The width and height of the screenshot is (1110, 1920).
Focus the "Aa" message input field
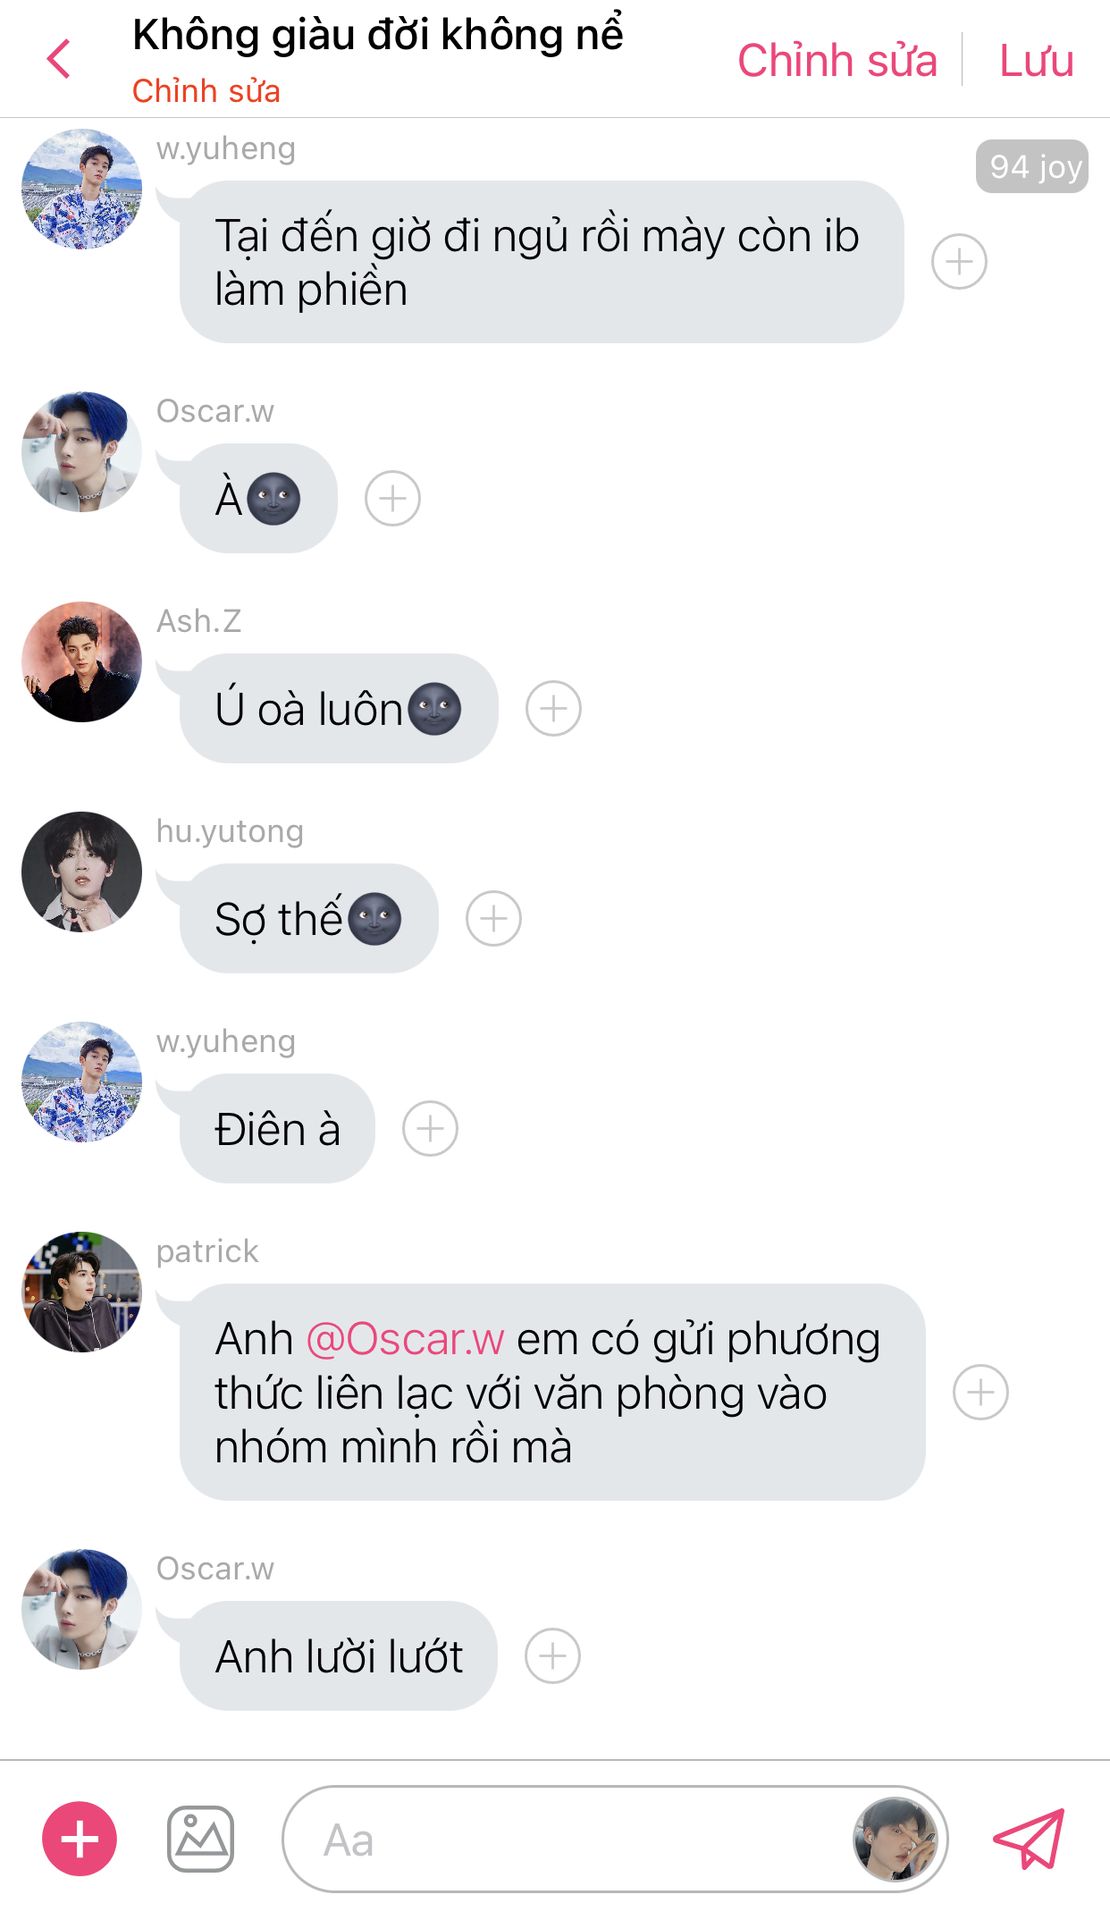tap(565, 1839)
